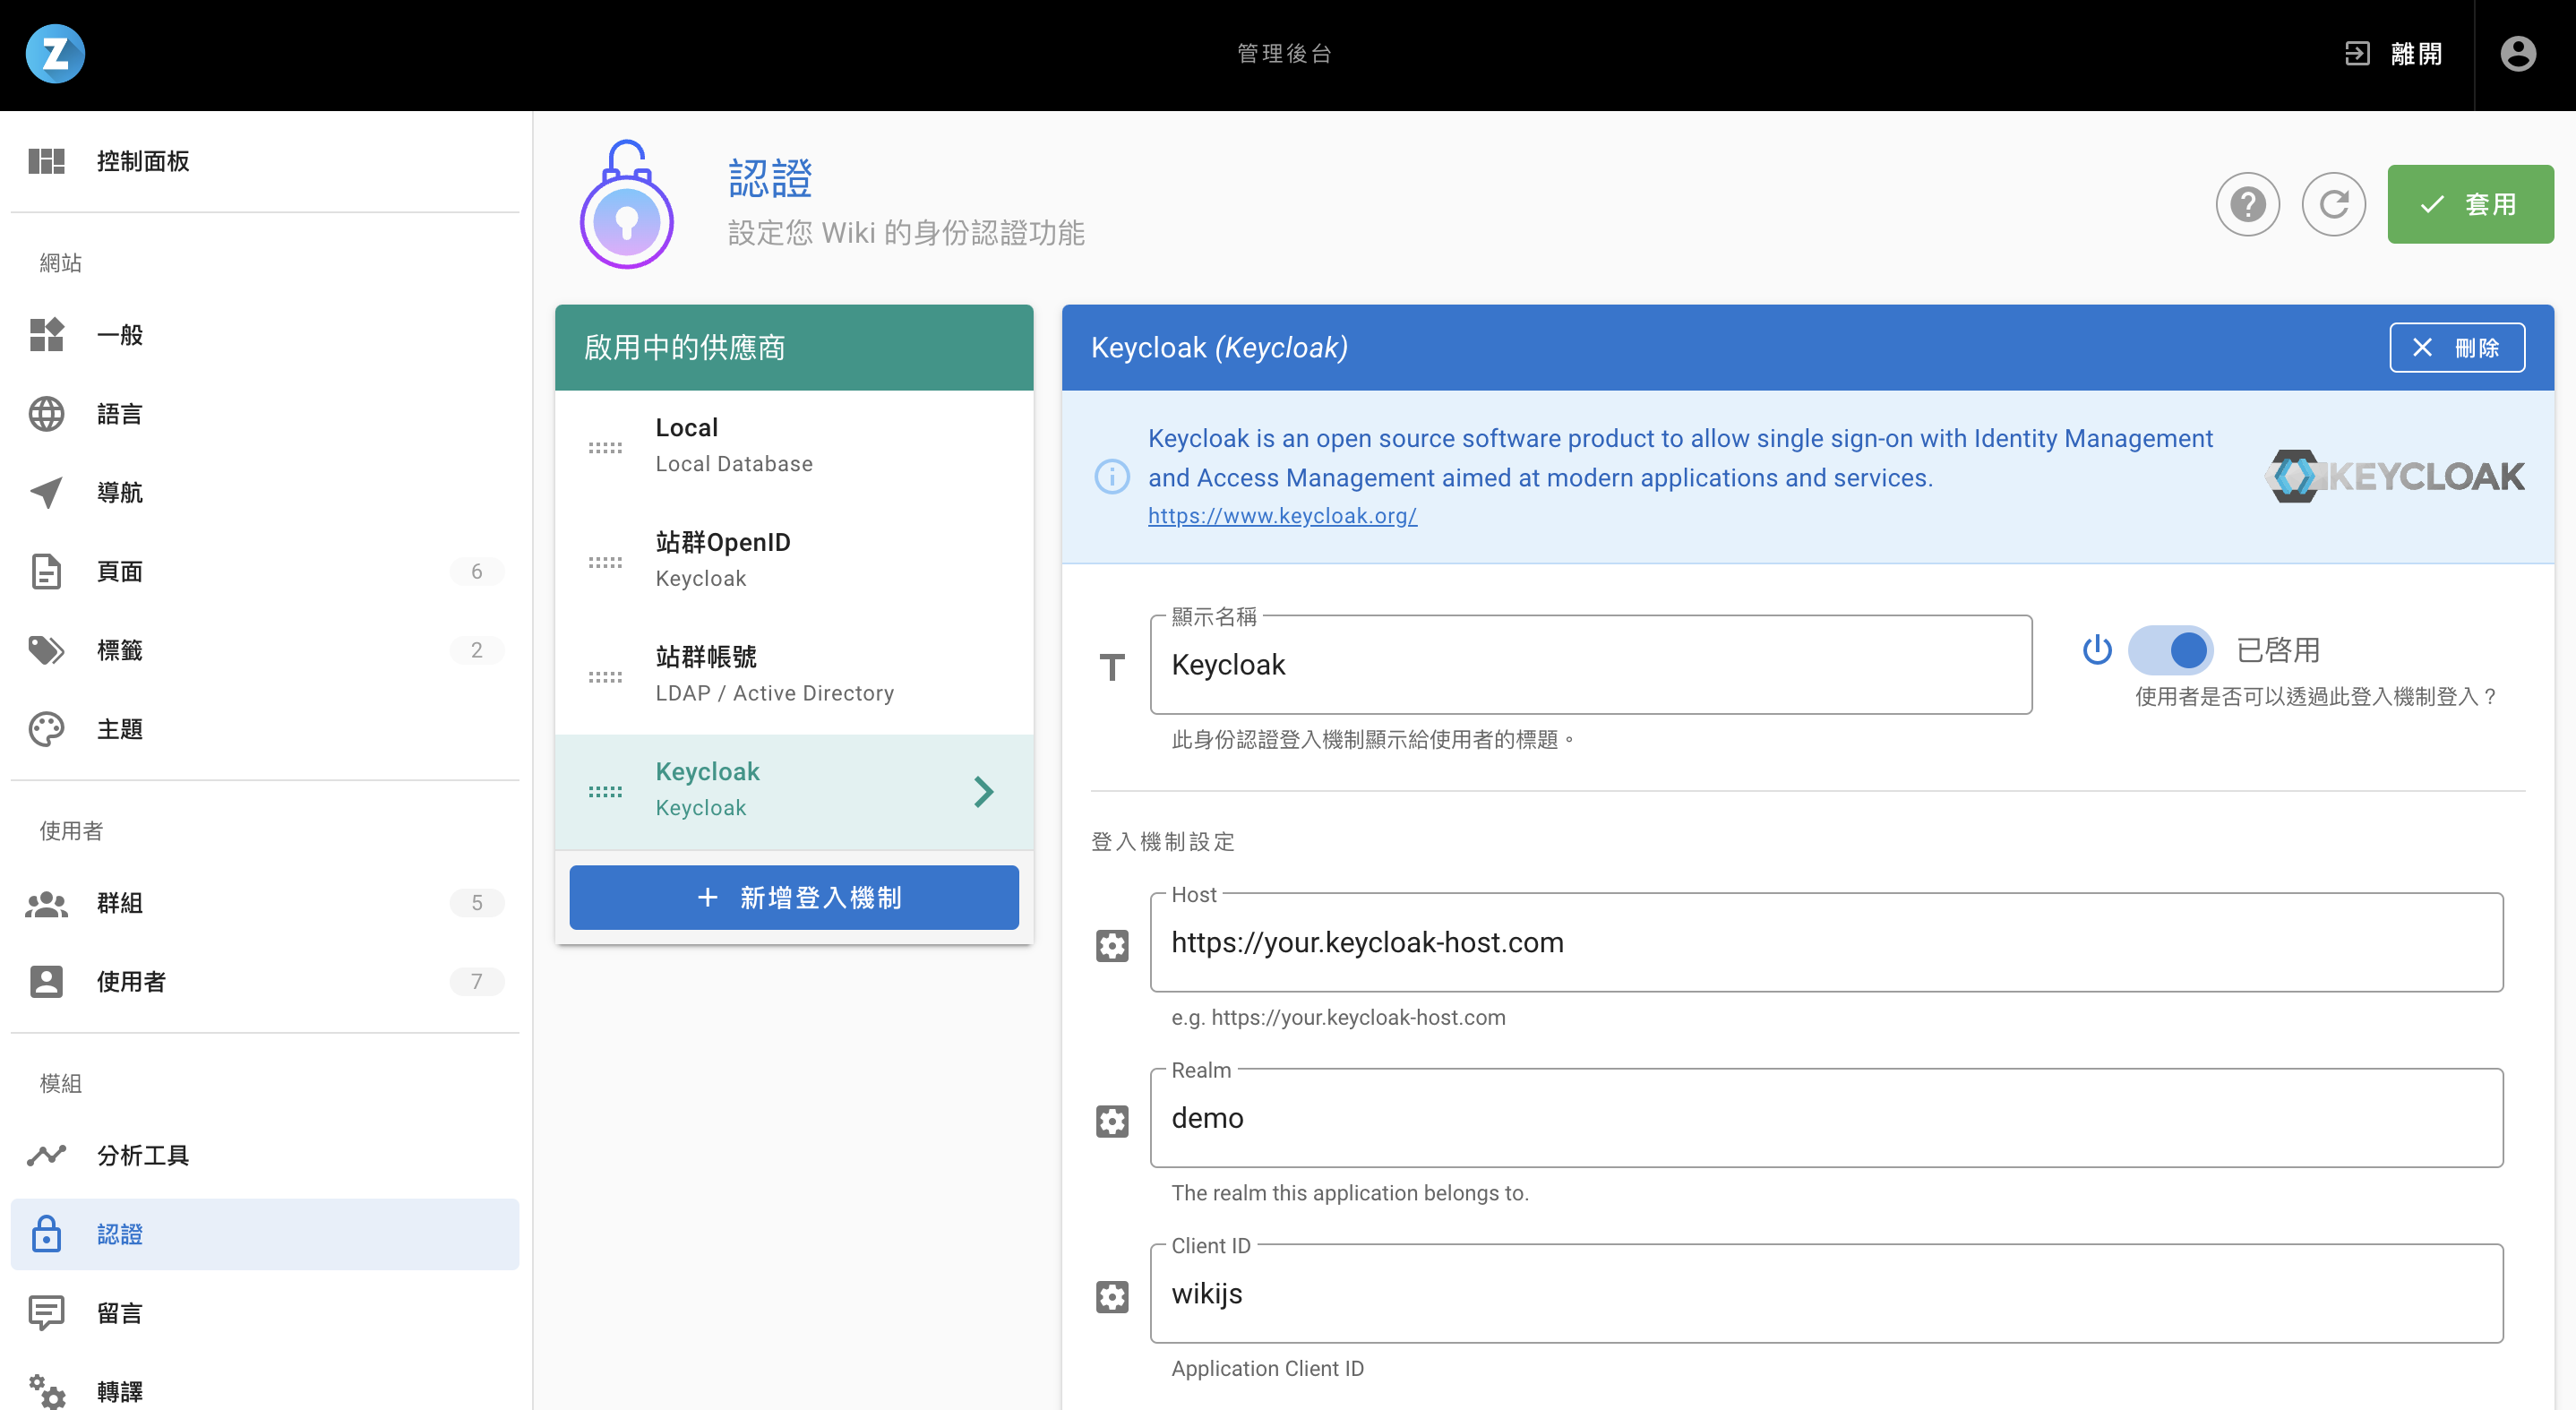This screenshot has height=1410, width=2576.
Task: Select 站群OpenID Keycloak provider
Action: click(x=794, y=561)
